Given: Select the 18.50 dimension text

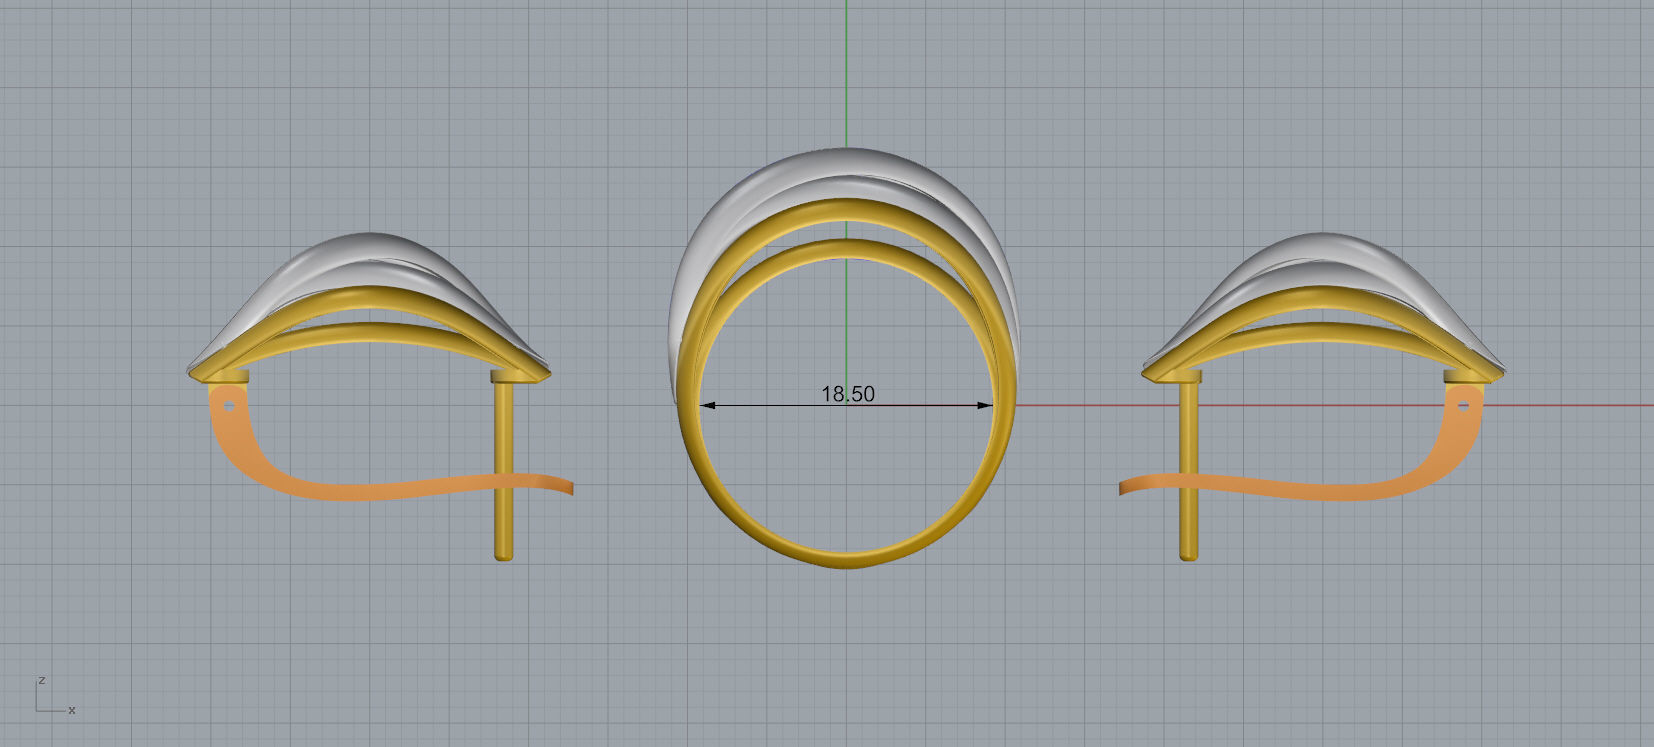Looking at the screenshot, I should (x=847, y=394).
